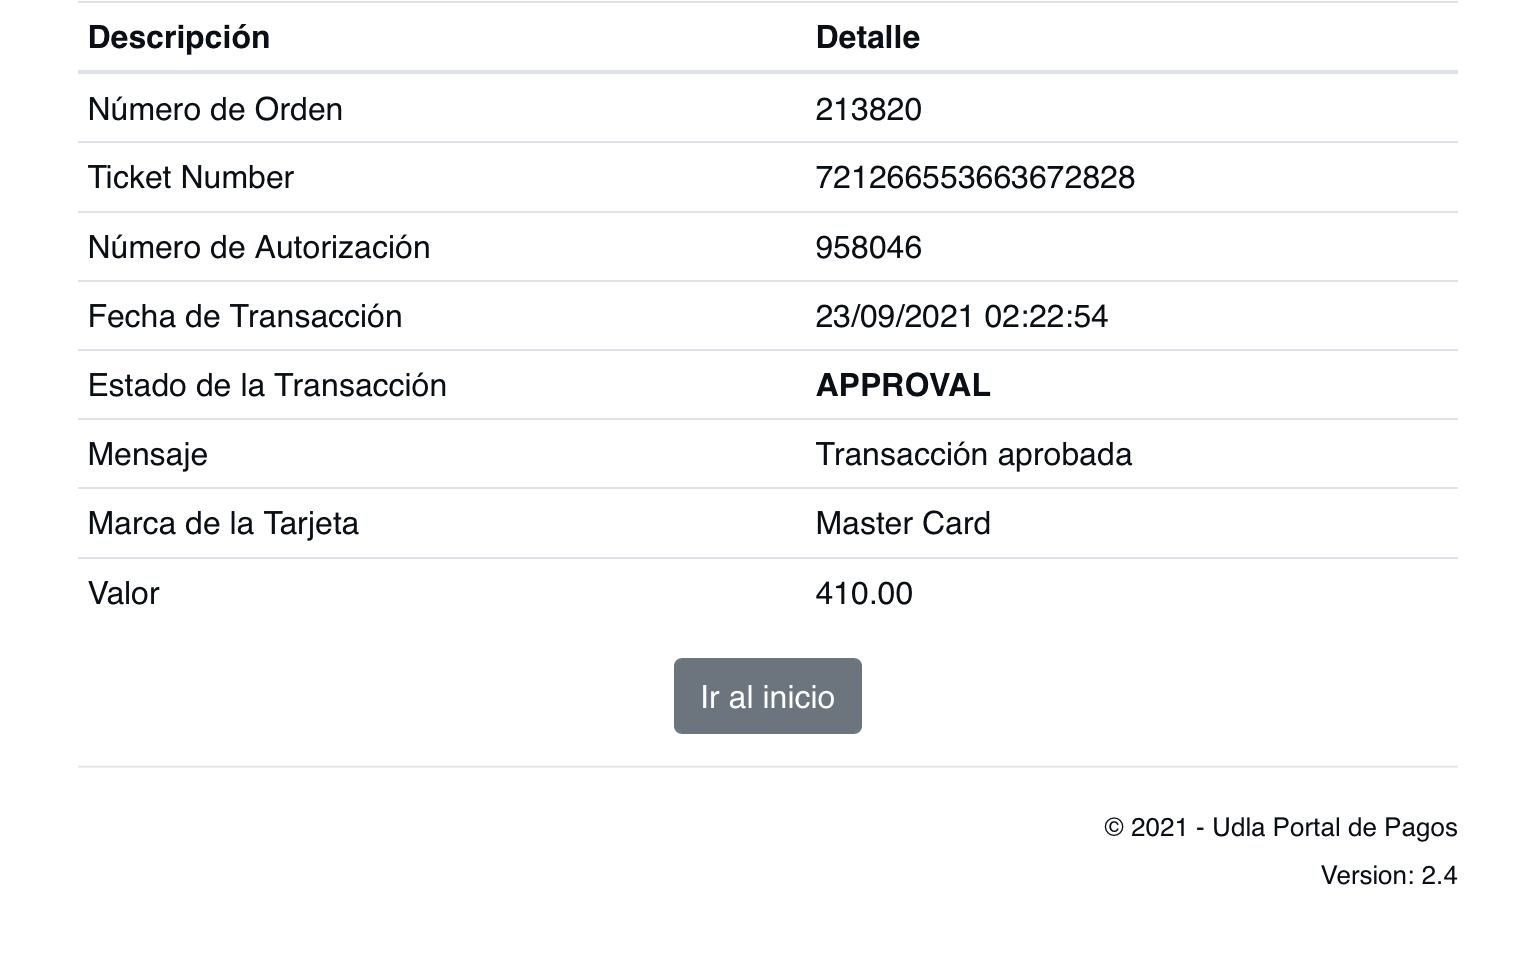Click the amount value 410.00
This screenshot has height=954, width=1536.
coord(863,593)
